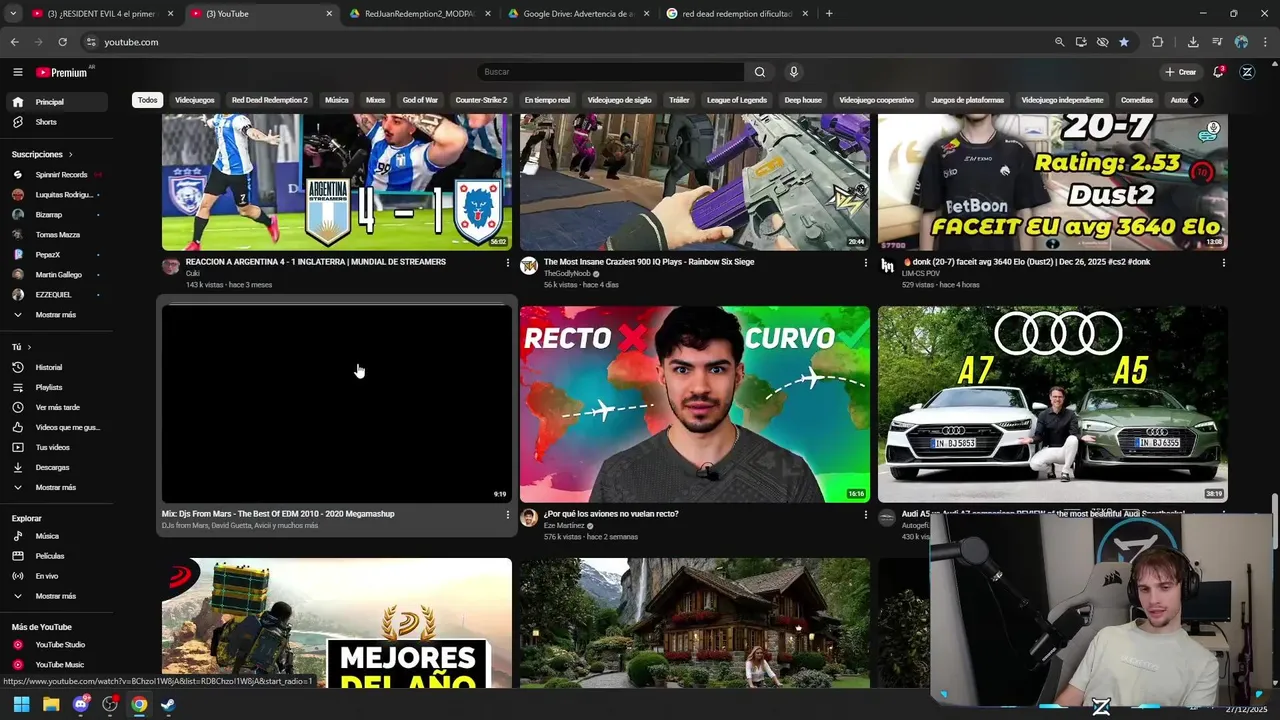Go back with Chrome back arrow

[14, 42]
